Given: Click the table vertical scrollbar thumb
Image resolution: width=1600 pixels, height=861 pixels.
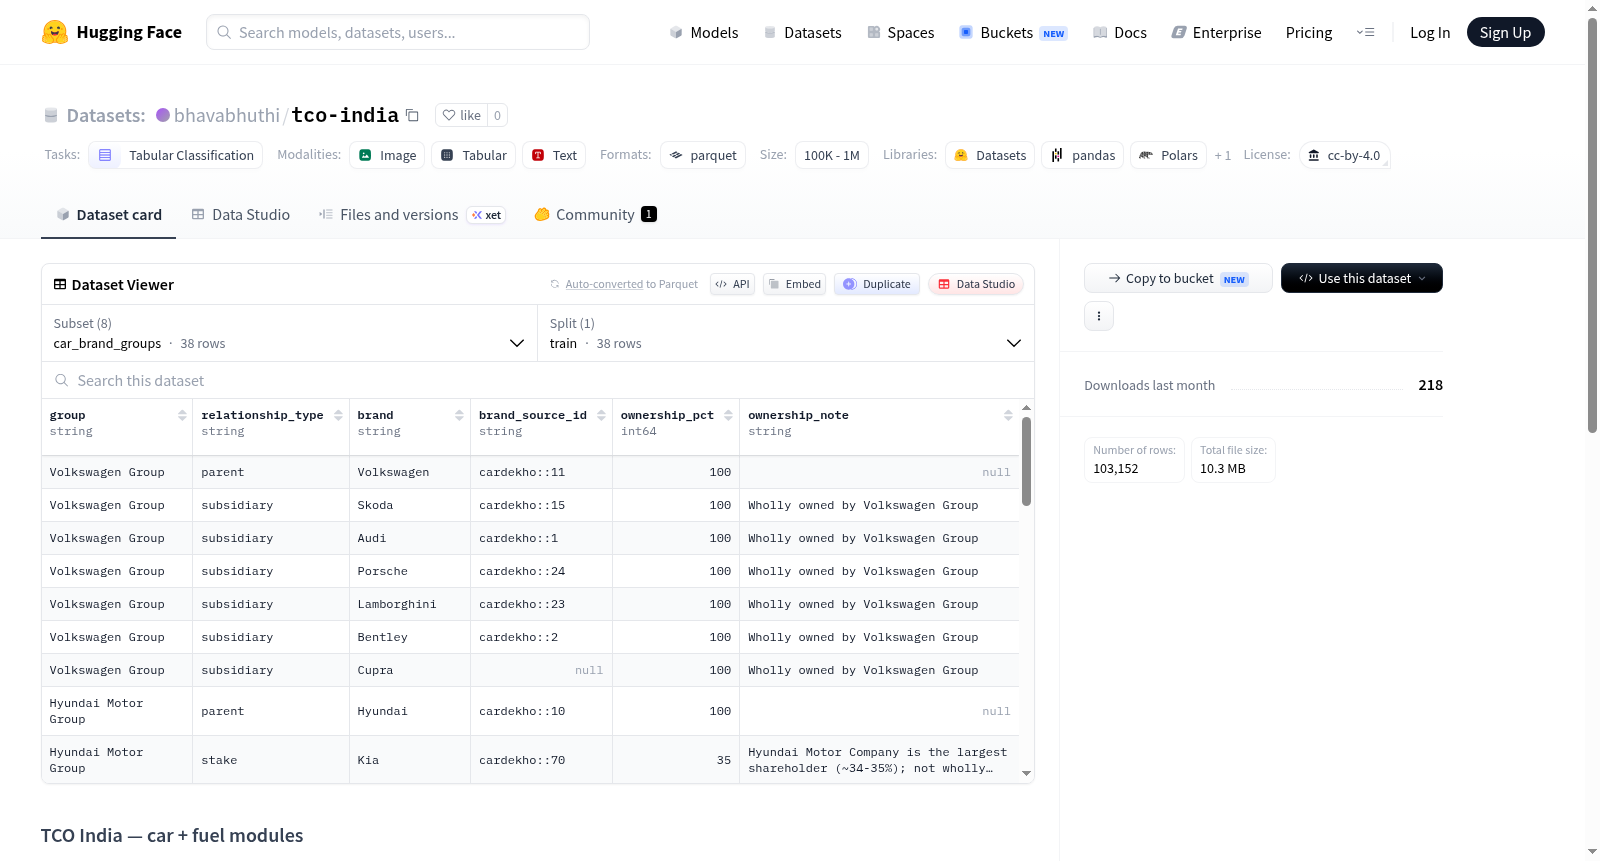Looking at the screenshot, I should click(x=1026, y=461).
